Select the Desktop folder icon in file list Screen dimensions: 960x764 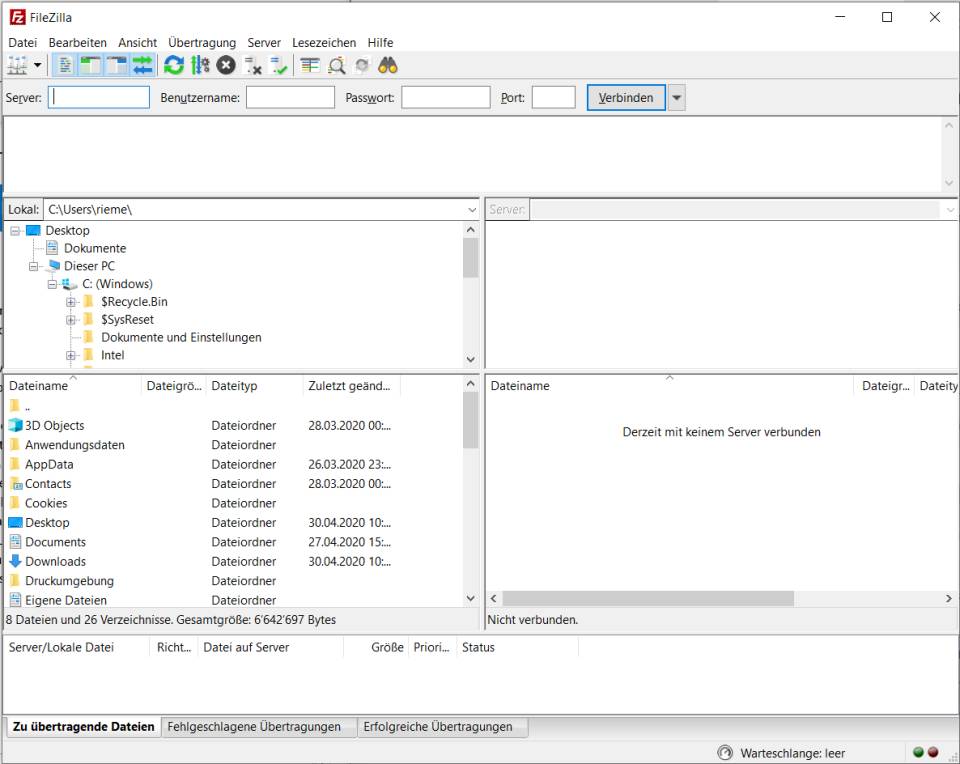[x=15, y=523]
